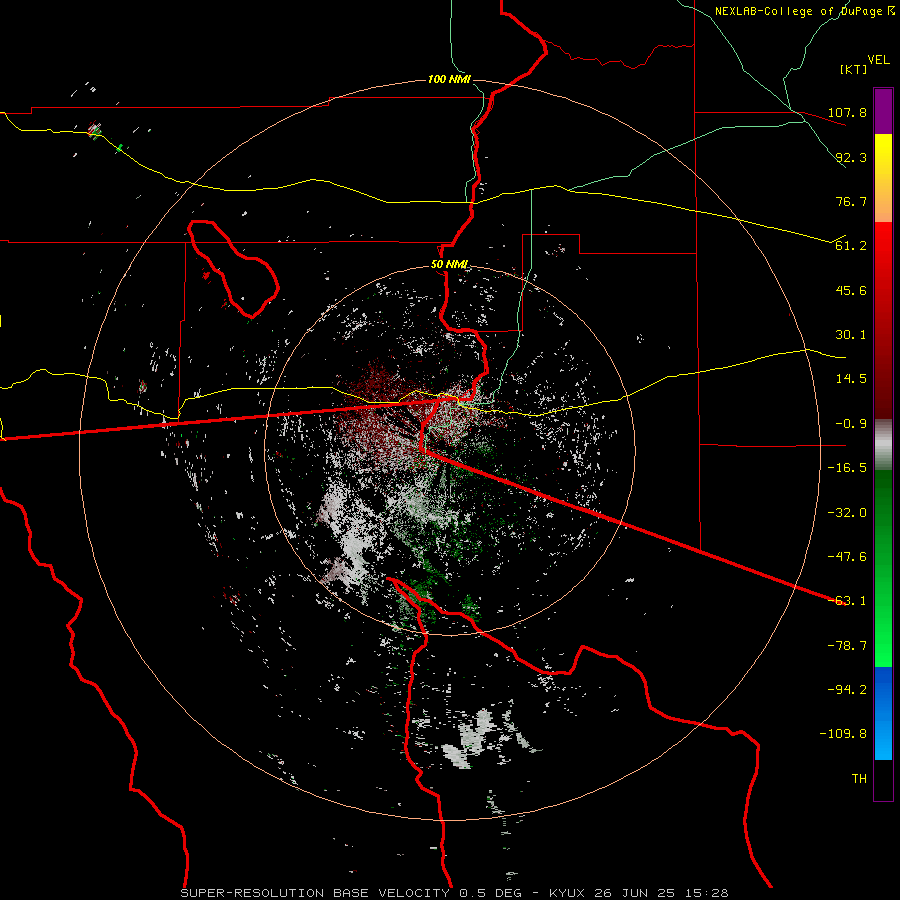Click the 107.8 velocity scale value

[x=847, y=112]
